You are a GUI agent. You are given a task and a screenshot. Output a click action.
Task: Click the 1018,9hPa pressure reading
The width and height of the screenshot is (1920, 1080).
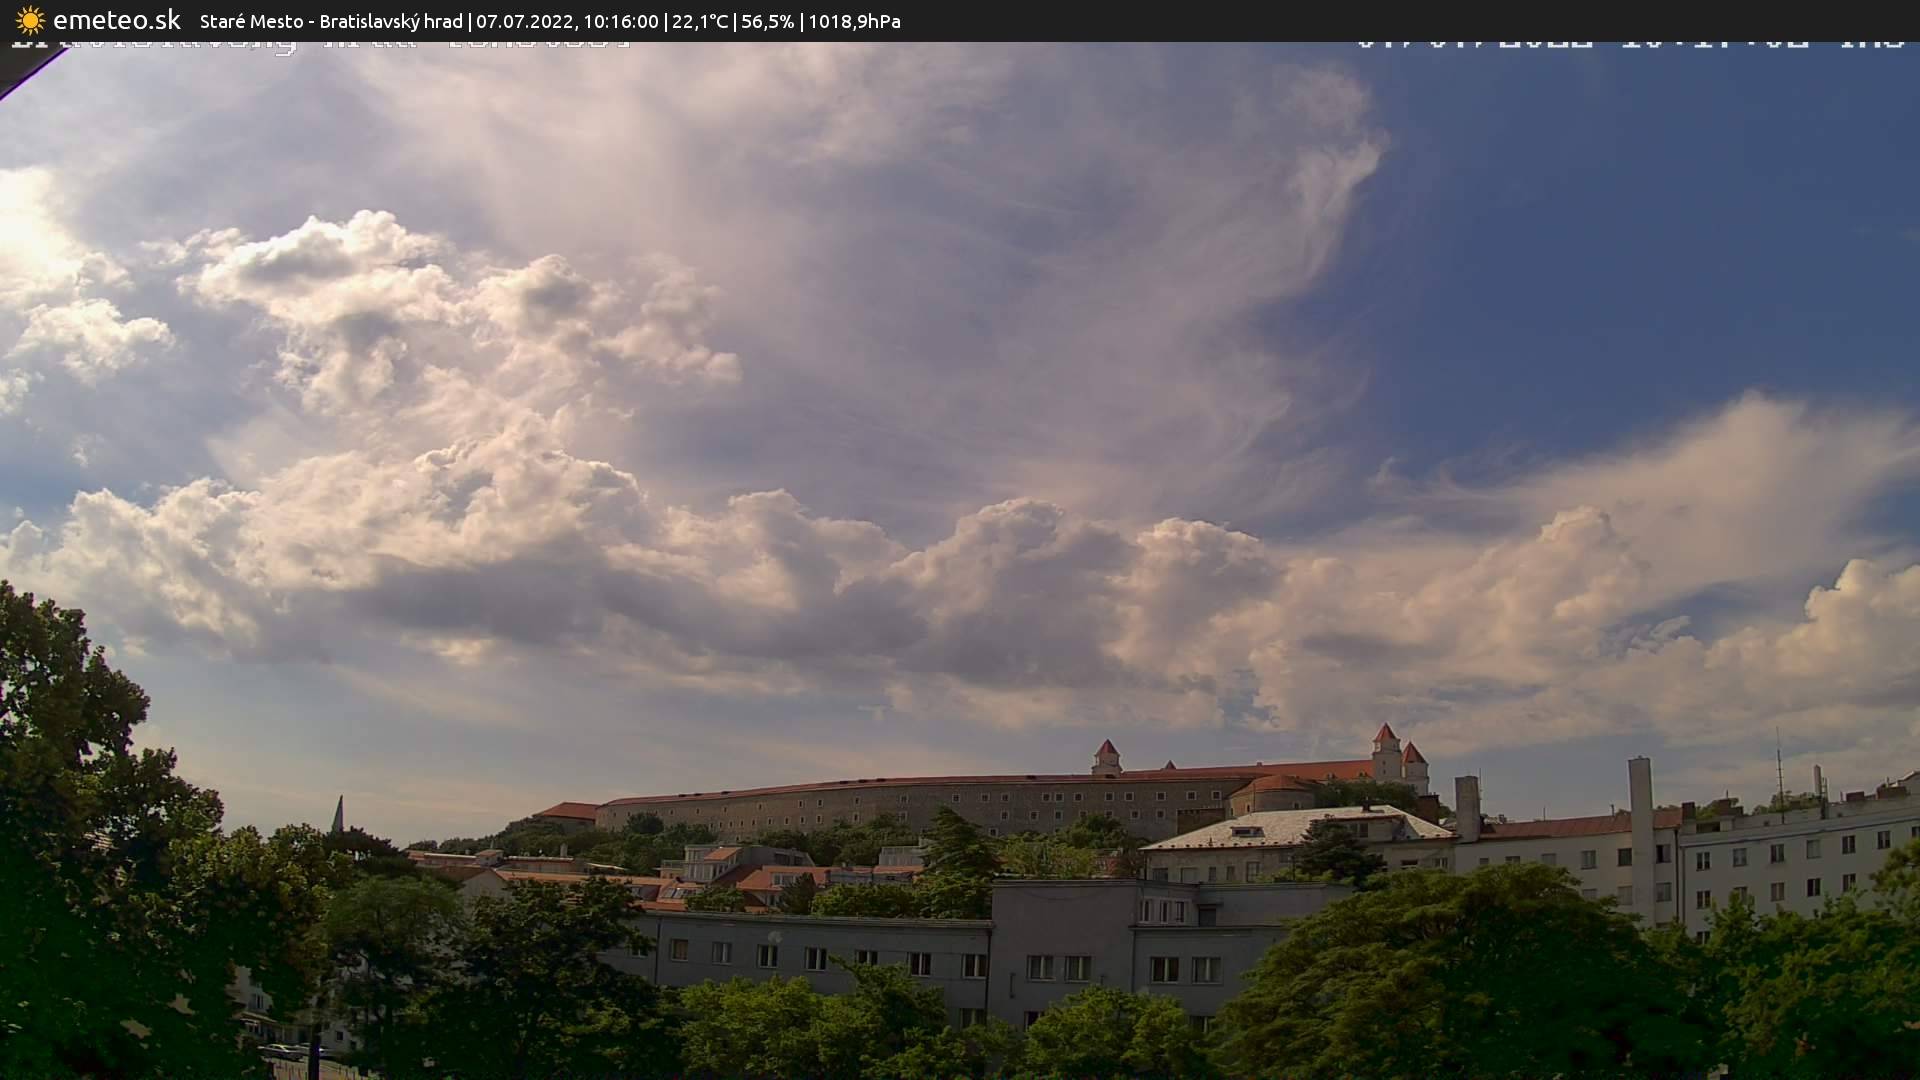click(854, 21)
